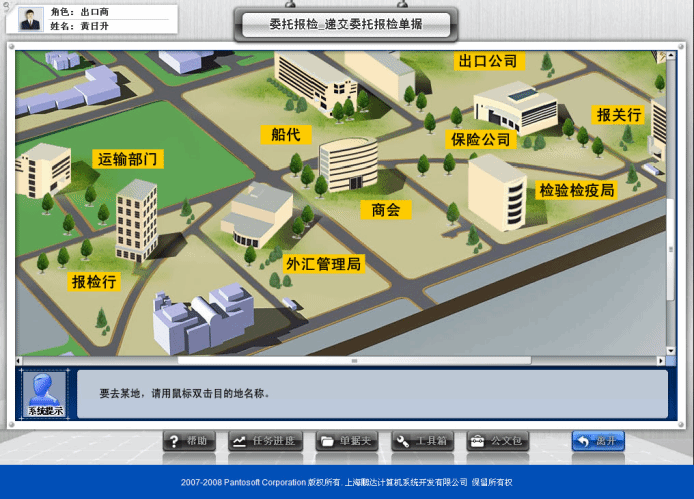This screenshot has height=499, width=694.
Task: Open 帮助 help from the bottom toolbar
Action: pos(189,441)
